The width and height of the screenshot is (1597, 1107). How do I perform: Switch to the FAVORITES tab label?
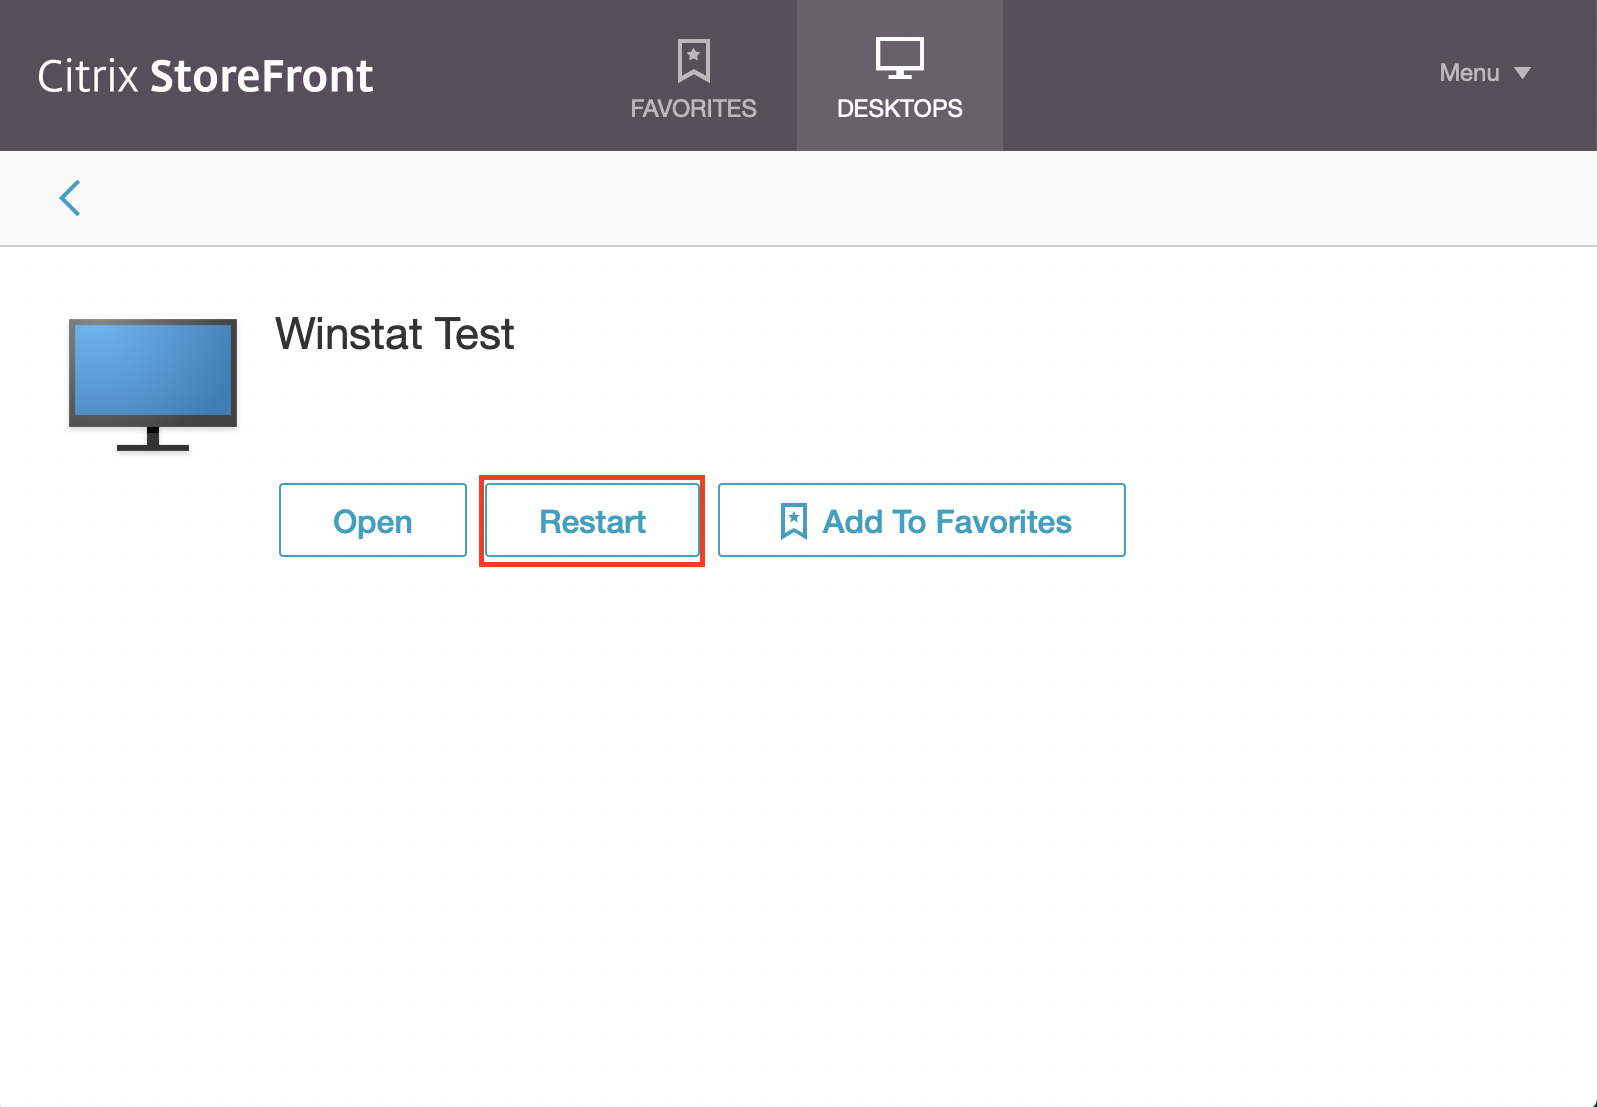(x=693, y=108)
